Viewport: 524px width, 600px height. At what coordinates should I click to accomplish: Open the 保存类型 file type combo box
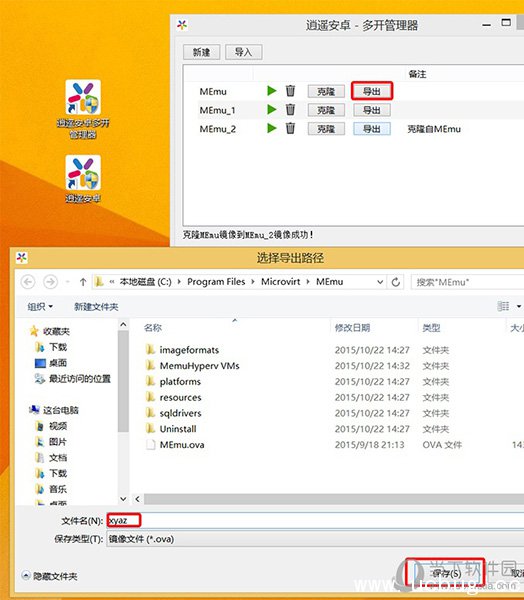315,539
